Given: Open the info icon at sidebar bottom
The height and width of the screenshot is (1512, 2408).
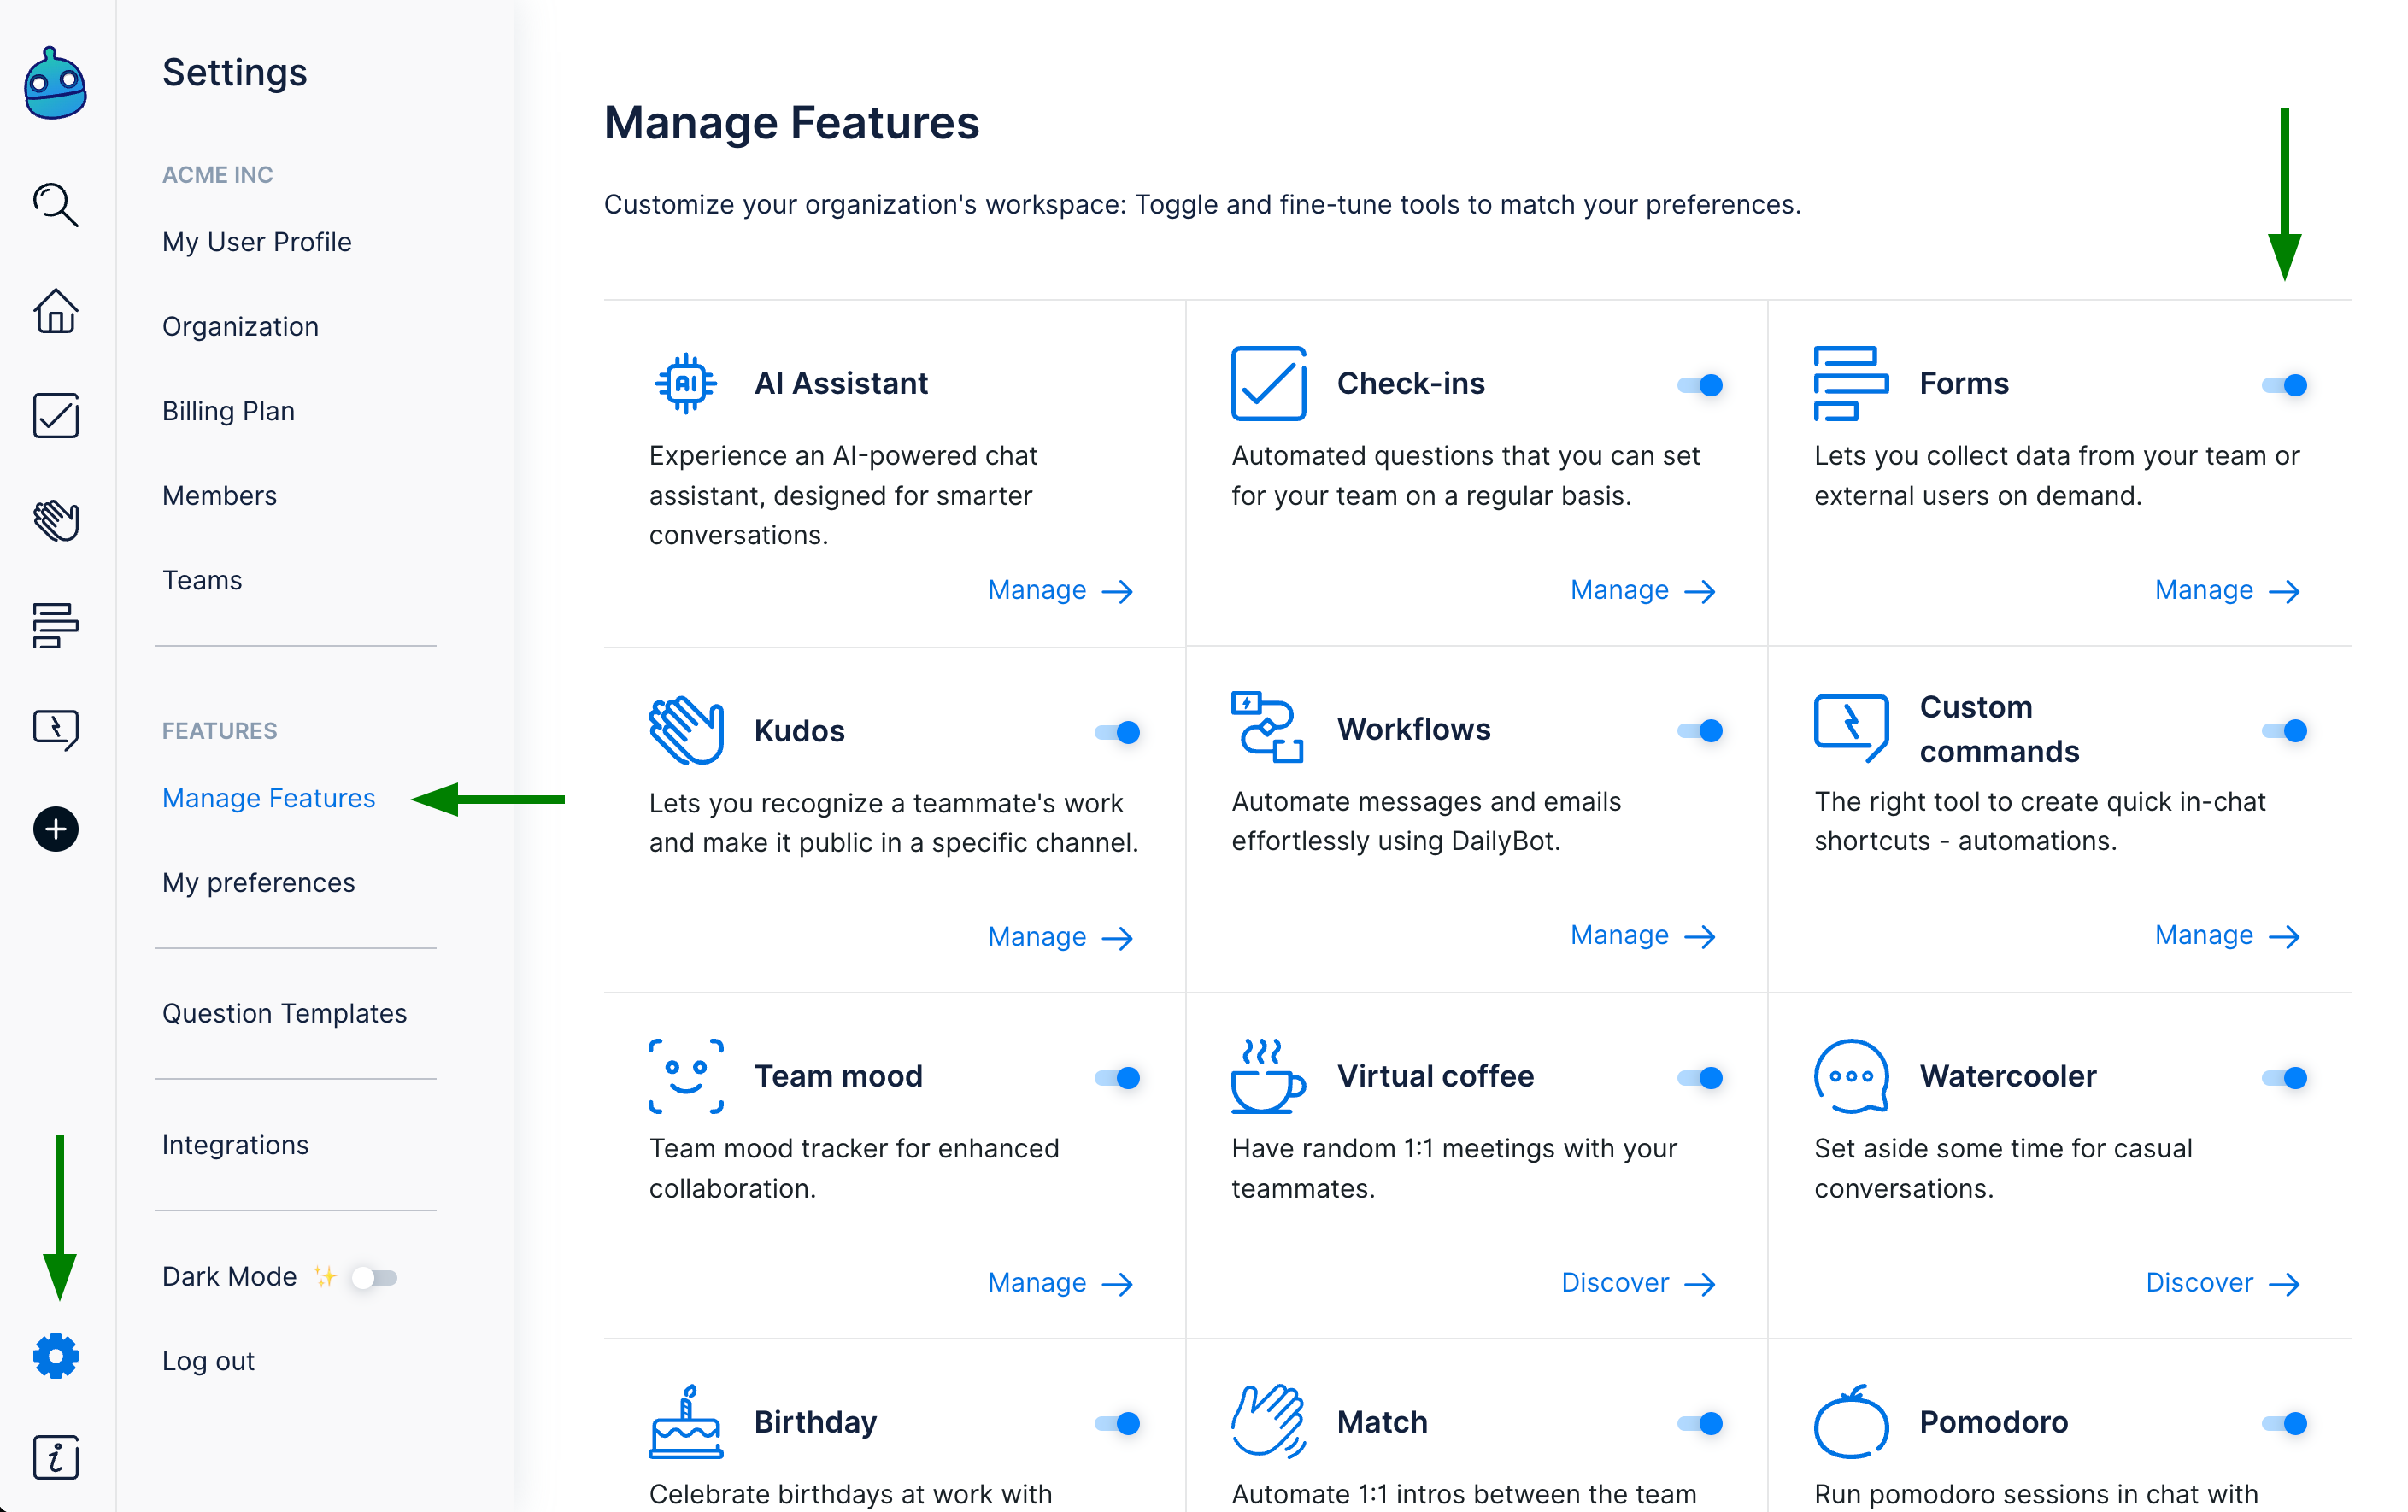Looking at the screenshot, I should point(55,1457).
